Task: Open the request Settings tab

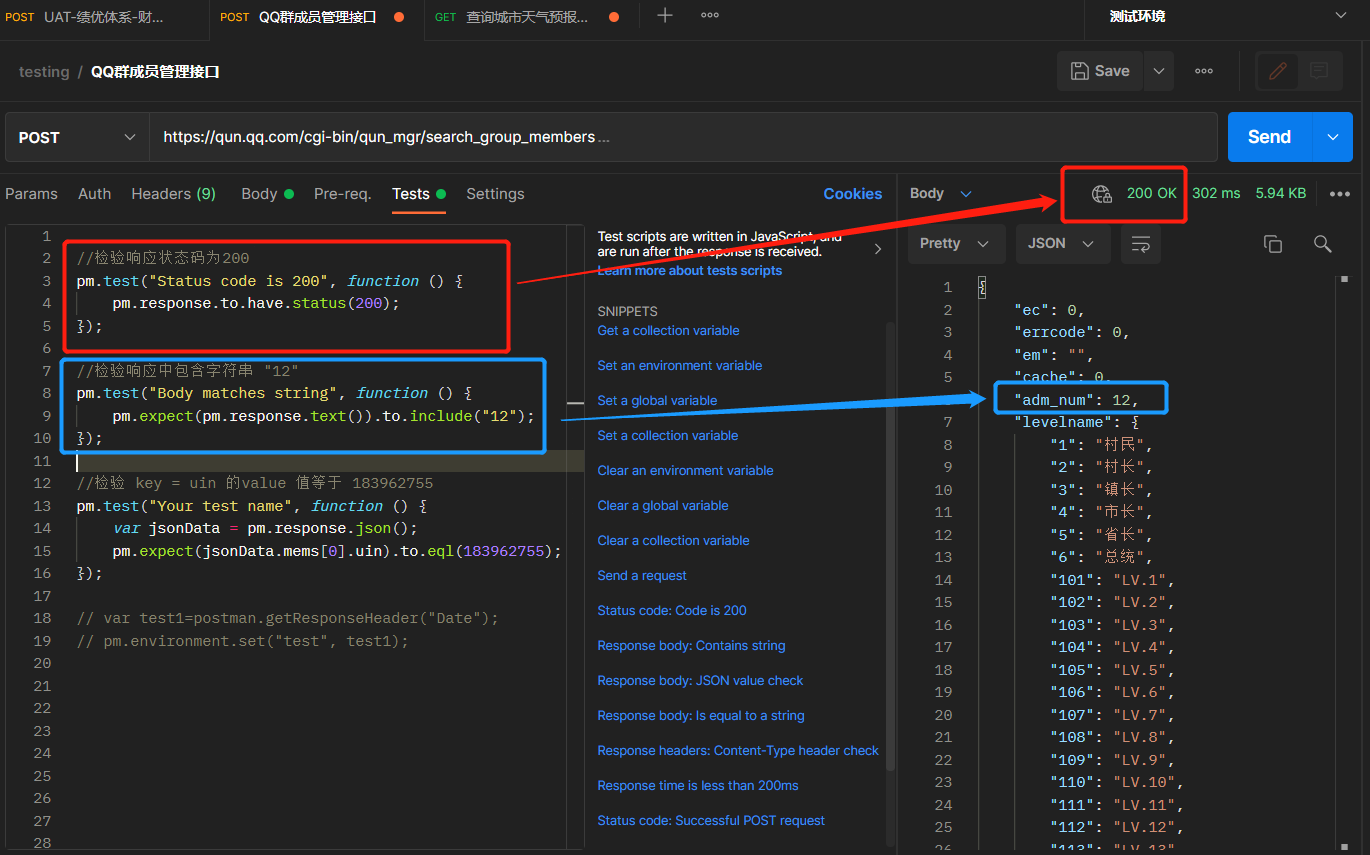Action: coord(495,194)
